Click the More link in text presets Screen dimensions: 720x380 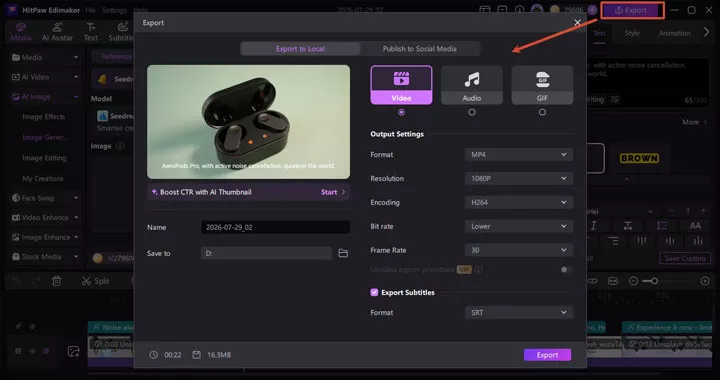point(696,122)
